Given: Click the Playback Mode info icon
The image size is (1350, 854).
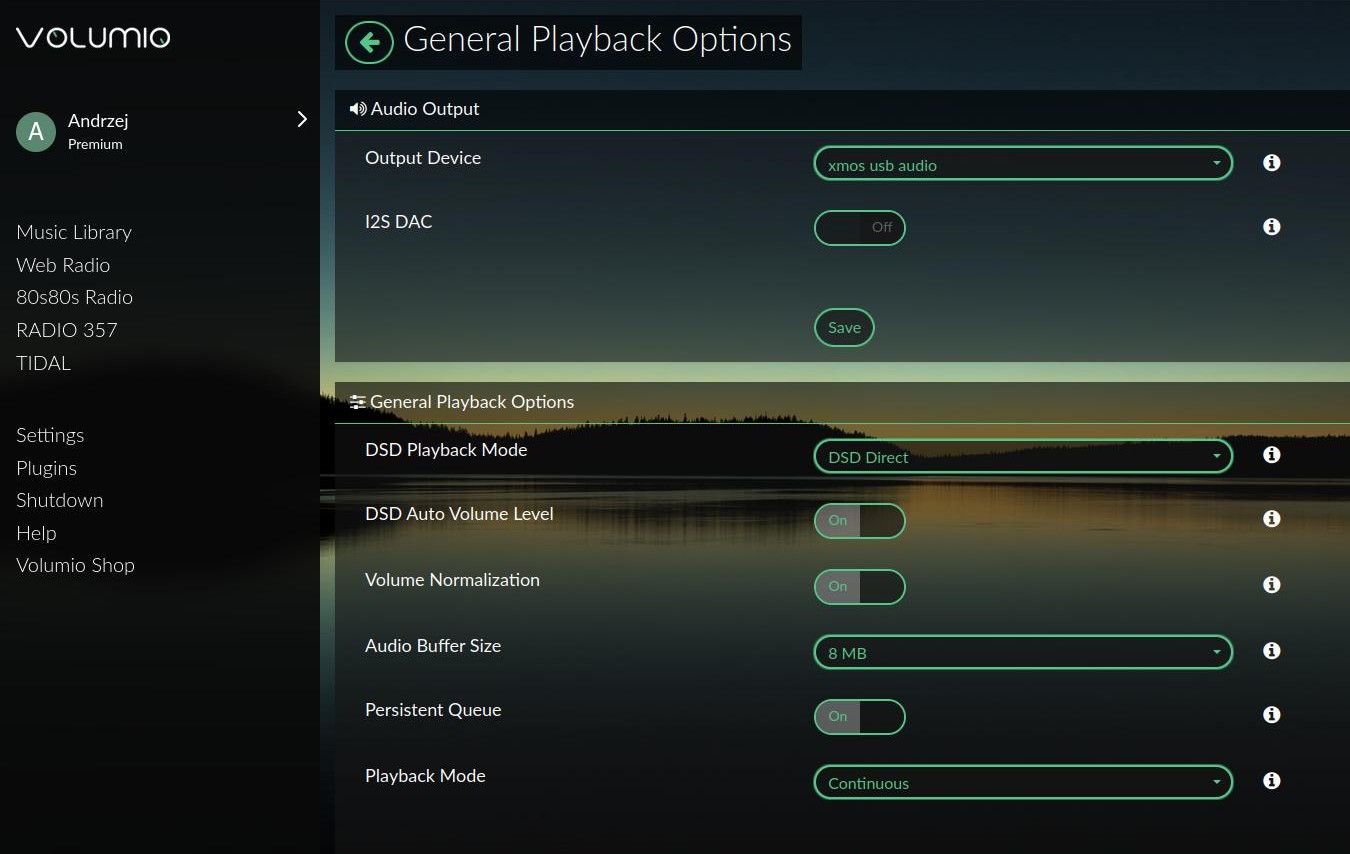Looking at the screenshot, I should tap(1272, 781).
